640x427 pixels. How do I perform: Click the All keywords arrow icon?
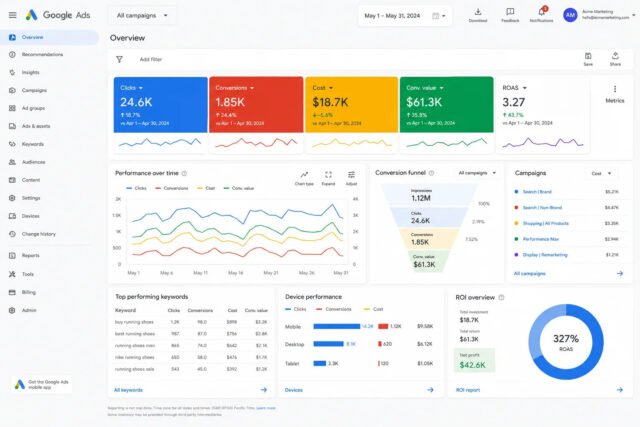coord(264,390)
